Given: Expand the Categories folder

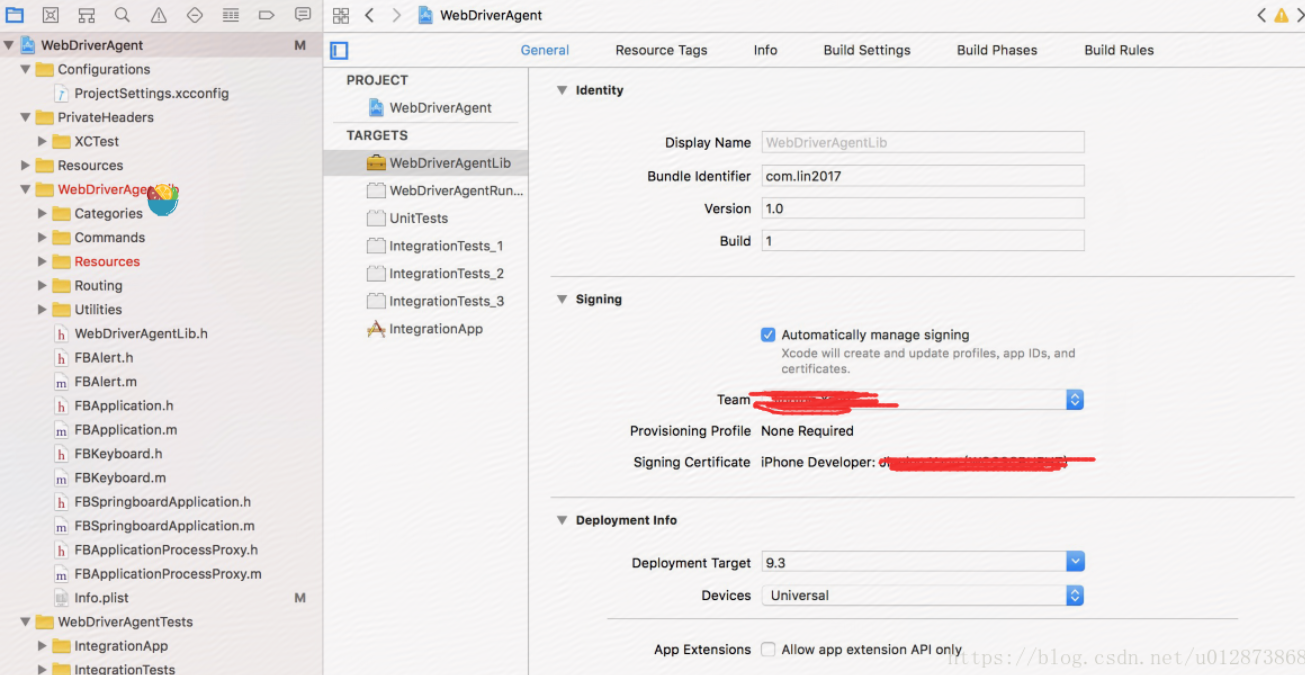Looking at the screenshot, I should click(x=42, y=213).
